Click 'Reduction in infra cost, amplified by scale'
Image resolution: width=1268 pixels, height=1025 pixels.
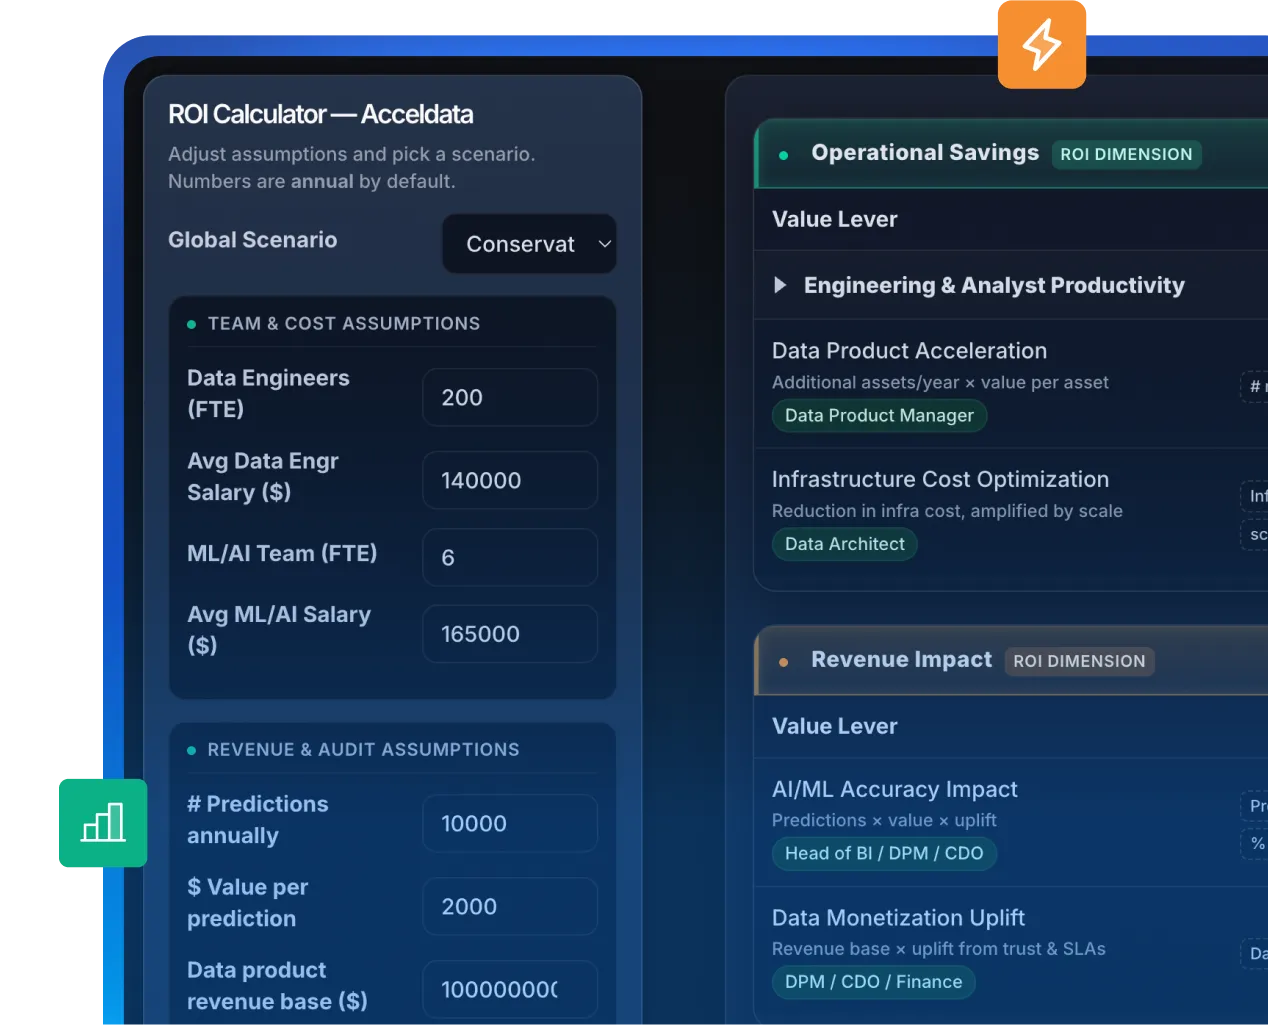tap(947, 511)
